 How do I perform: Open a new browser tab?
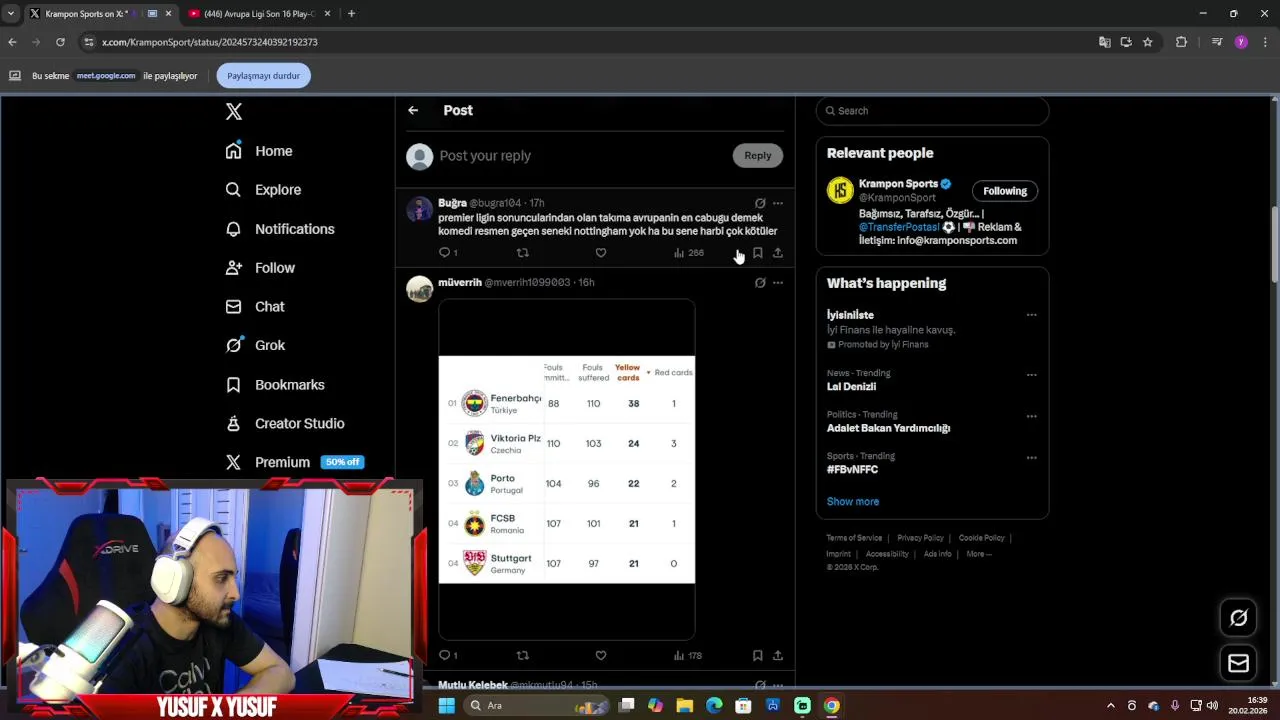pyautogui.click(x=351, y=14)
